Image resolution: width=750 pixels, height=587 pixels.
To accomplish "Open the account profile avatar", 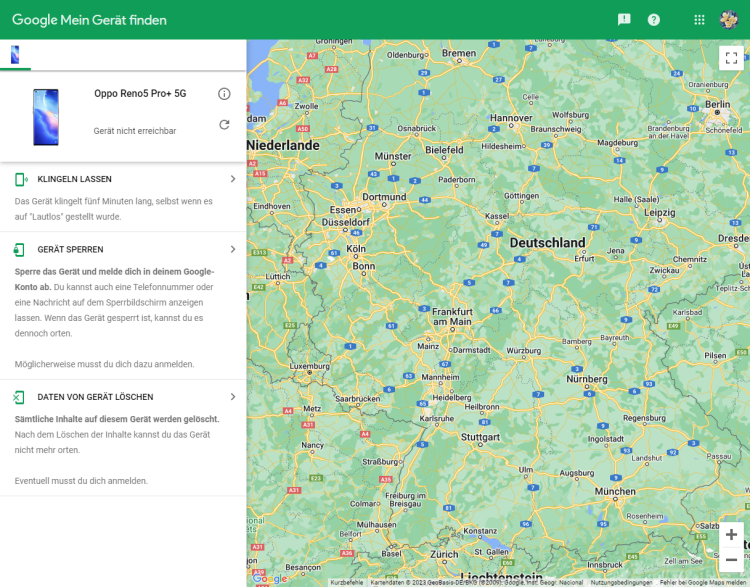I will point(728,20).
